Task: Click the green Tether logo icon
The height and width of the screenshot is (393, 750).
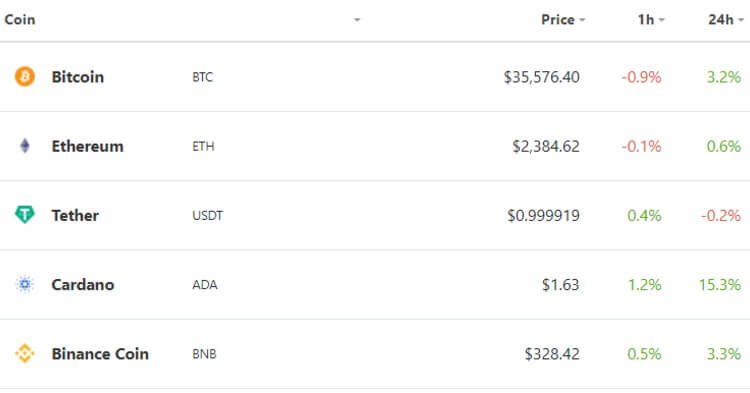Action: (x=24, y=215)
